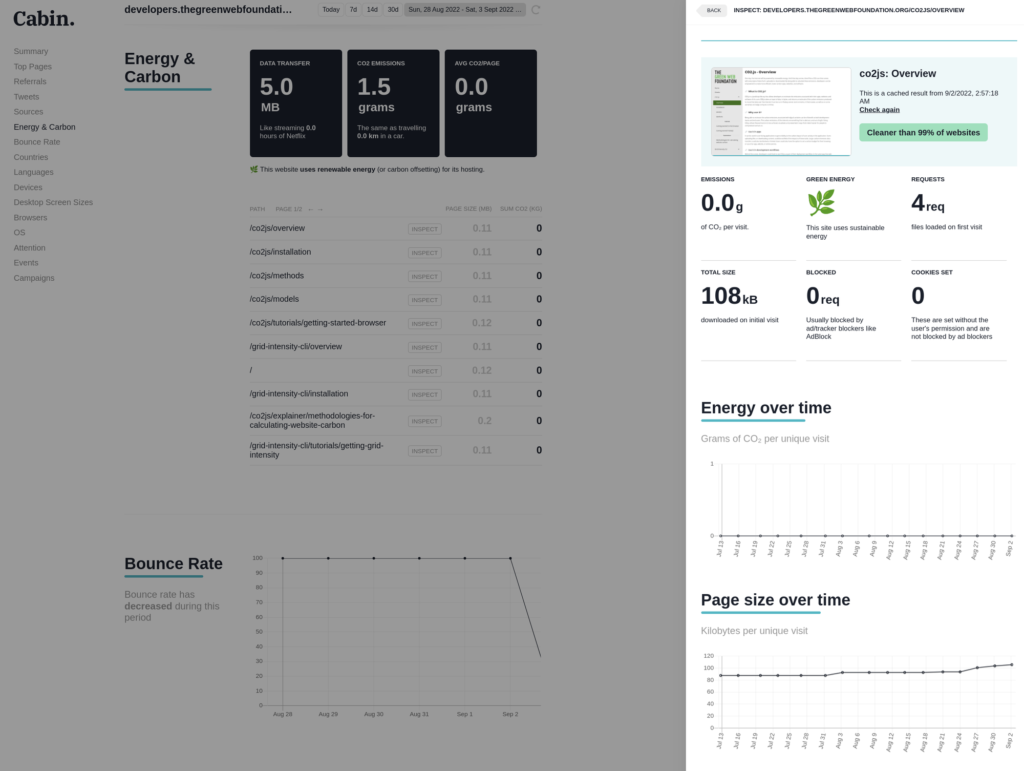Click the Page size over time heading
This screenshot has width=1024, height=771.
(x=775, y=600)
